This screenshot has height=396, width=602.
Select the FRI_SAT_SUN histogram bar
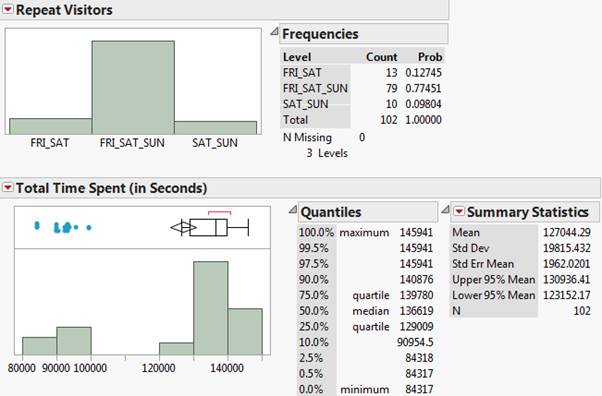[133, 87]
